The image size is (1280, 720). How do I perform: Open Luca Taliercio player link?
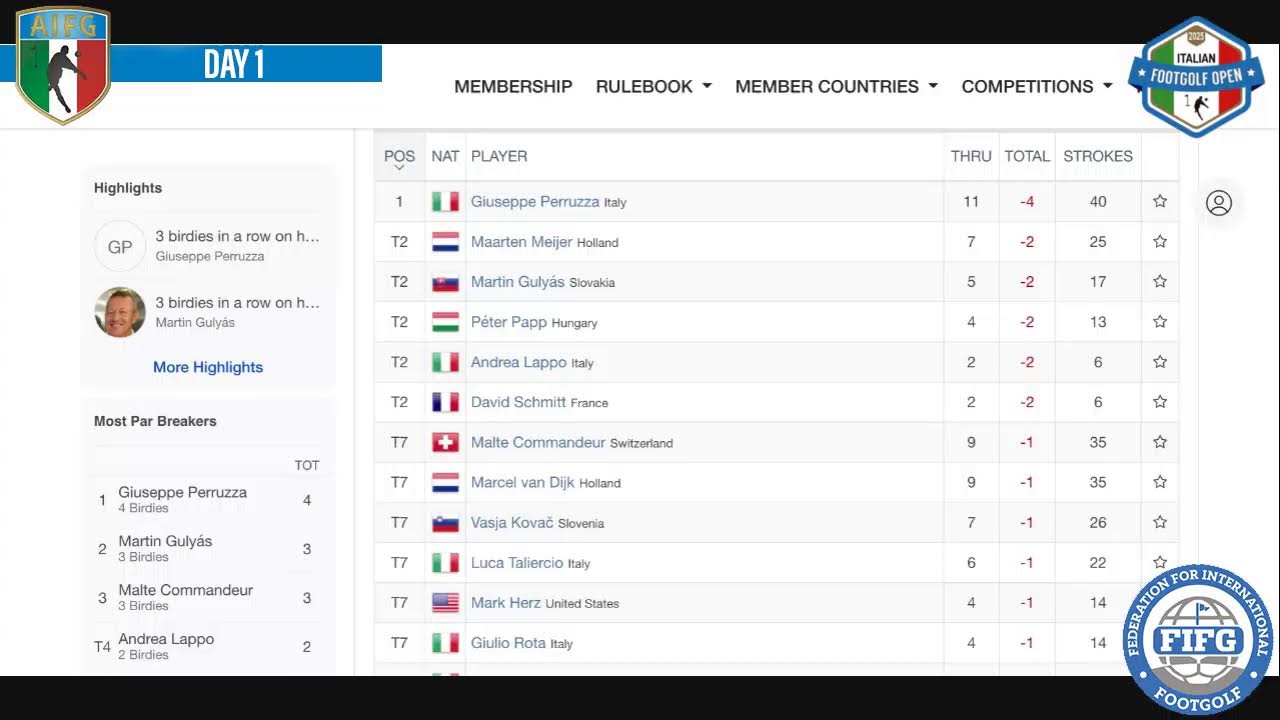pos(517,562)
